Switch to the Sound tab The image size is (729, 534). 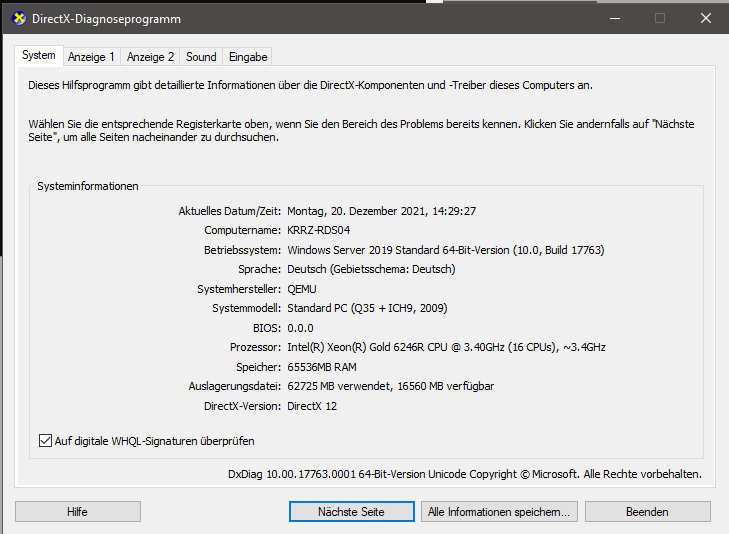(201, 57)
